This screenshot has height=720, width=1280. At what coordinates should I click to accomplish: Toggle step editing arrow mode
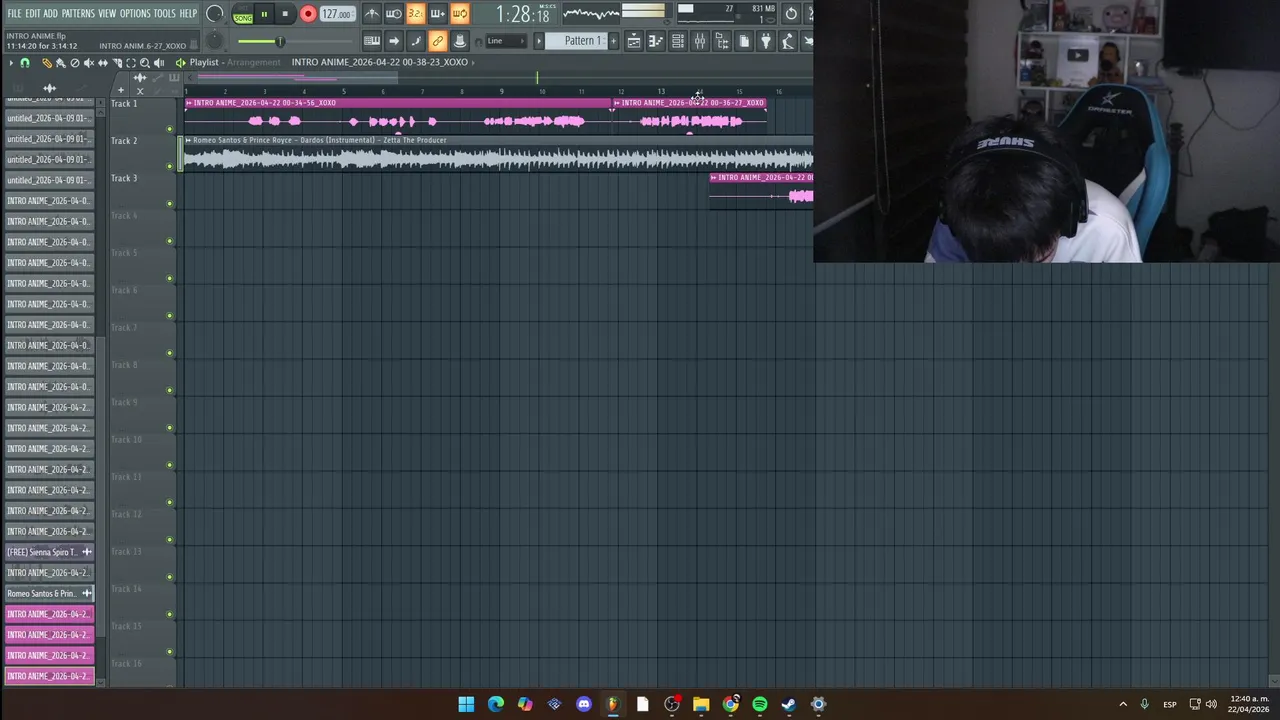(x=394, y=41)
